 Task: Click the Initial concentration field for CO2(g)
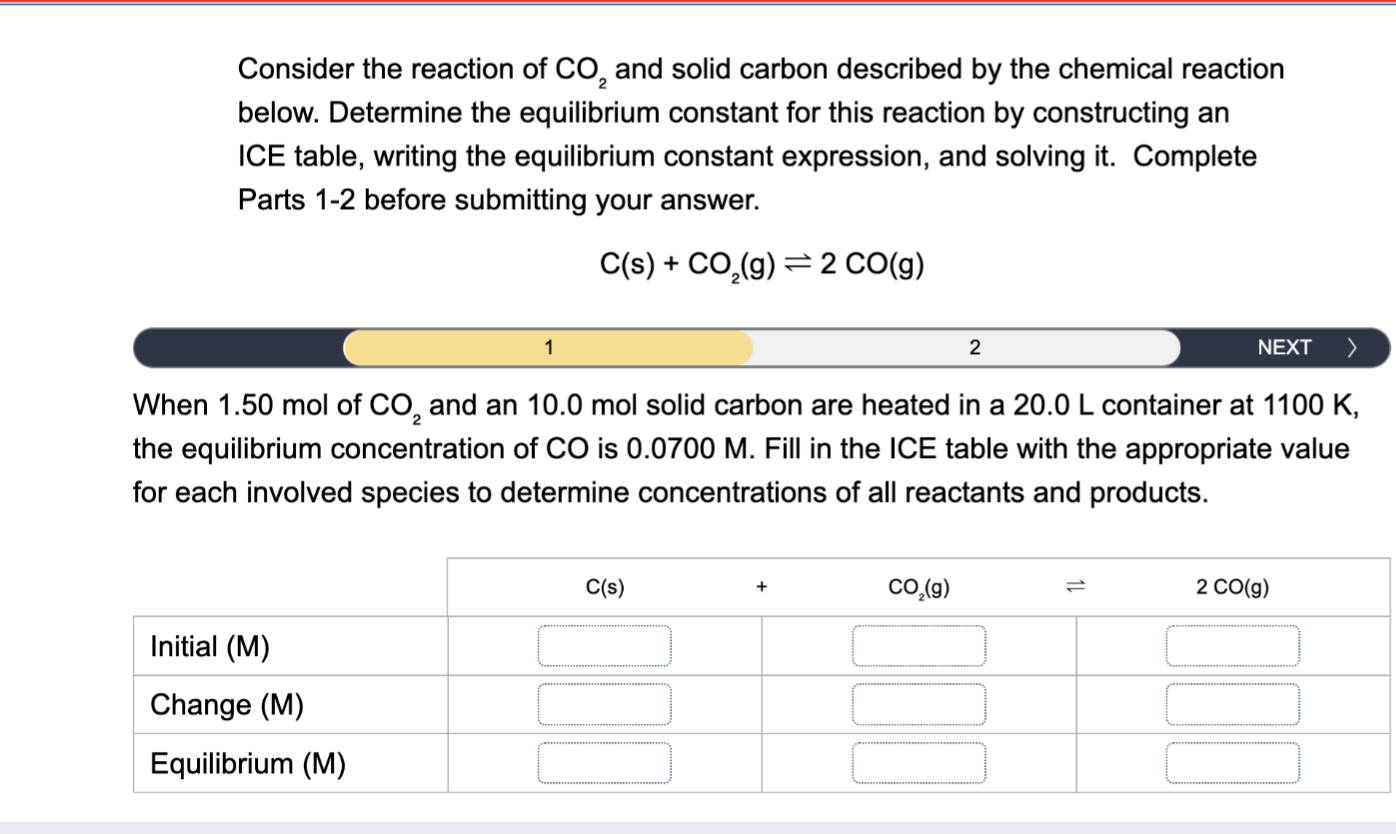pyautogui.click(x=919, y=645)
